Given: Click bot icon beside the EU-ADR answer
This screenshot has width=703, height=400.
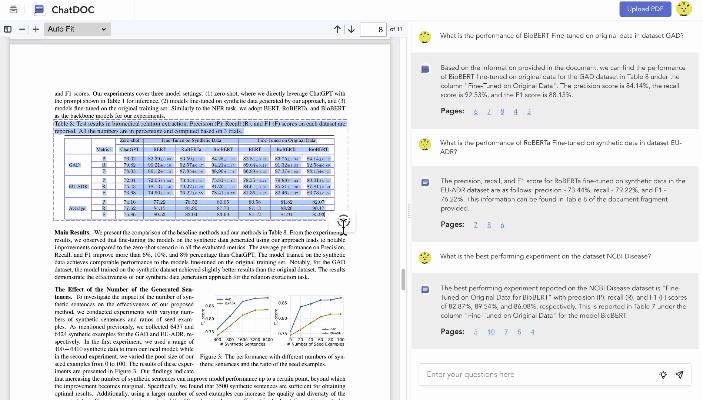Looking at the screenshot, I should (425, 183).
